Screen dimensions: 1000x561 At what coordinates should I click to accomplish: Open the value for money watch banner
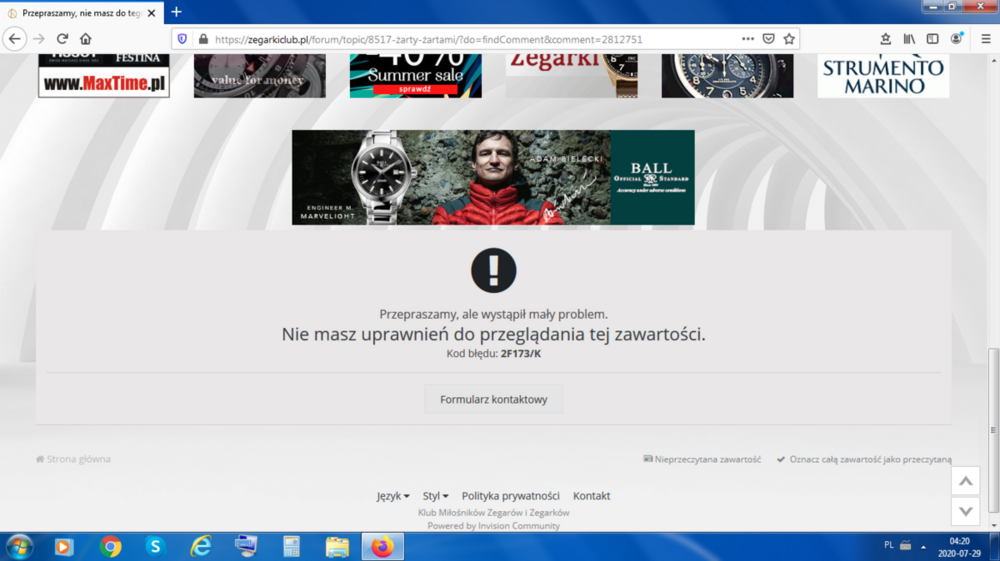tap(260, 75)
